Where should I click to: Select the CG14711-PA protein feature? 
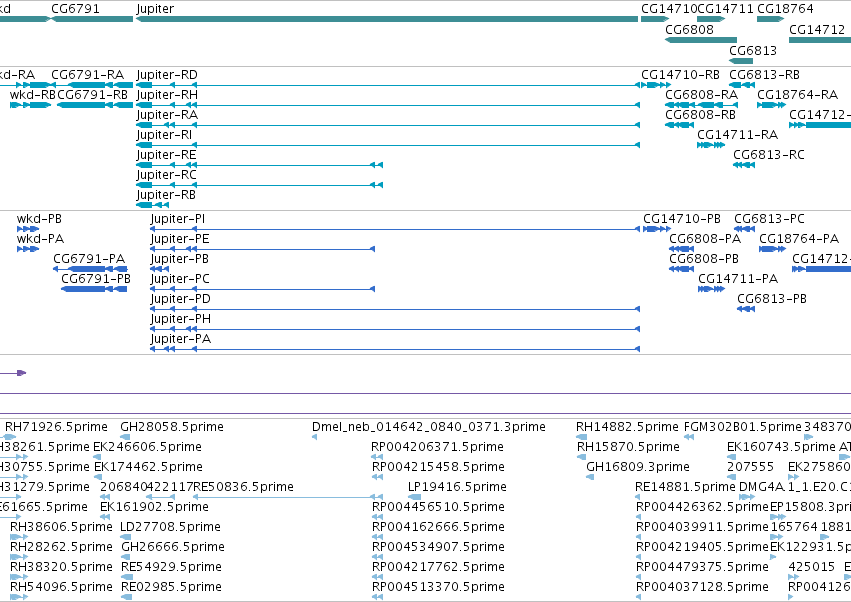712,289
